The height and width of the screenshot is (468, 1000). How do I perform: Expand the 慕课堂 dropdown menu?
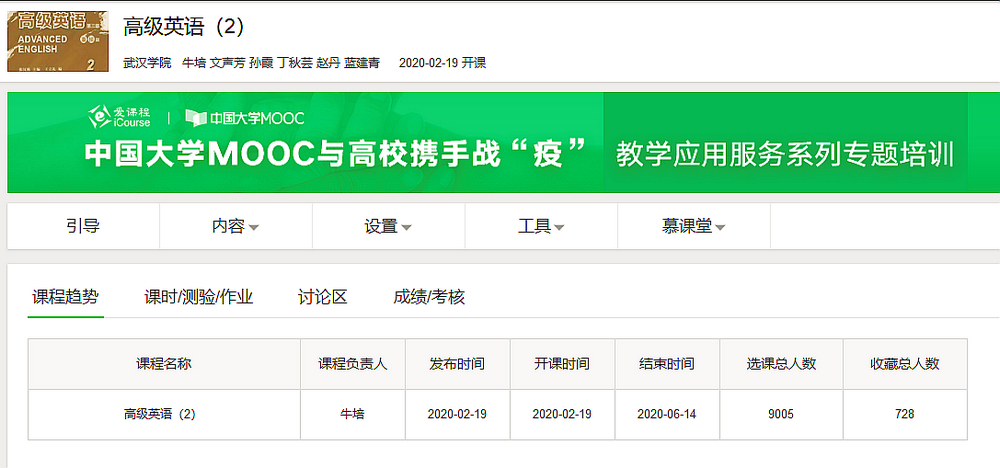tap(694, 226)
